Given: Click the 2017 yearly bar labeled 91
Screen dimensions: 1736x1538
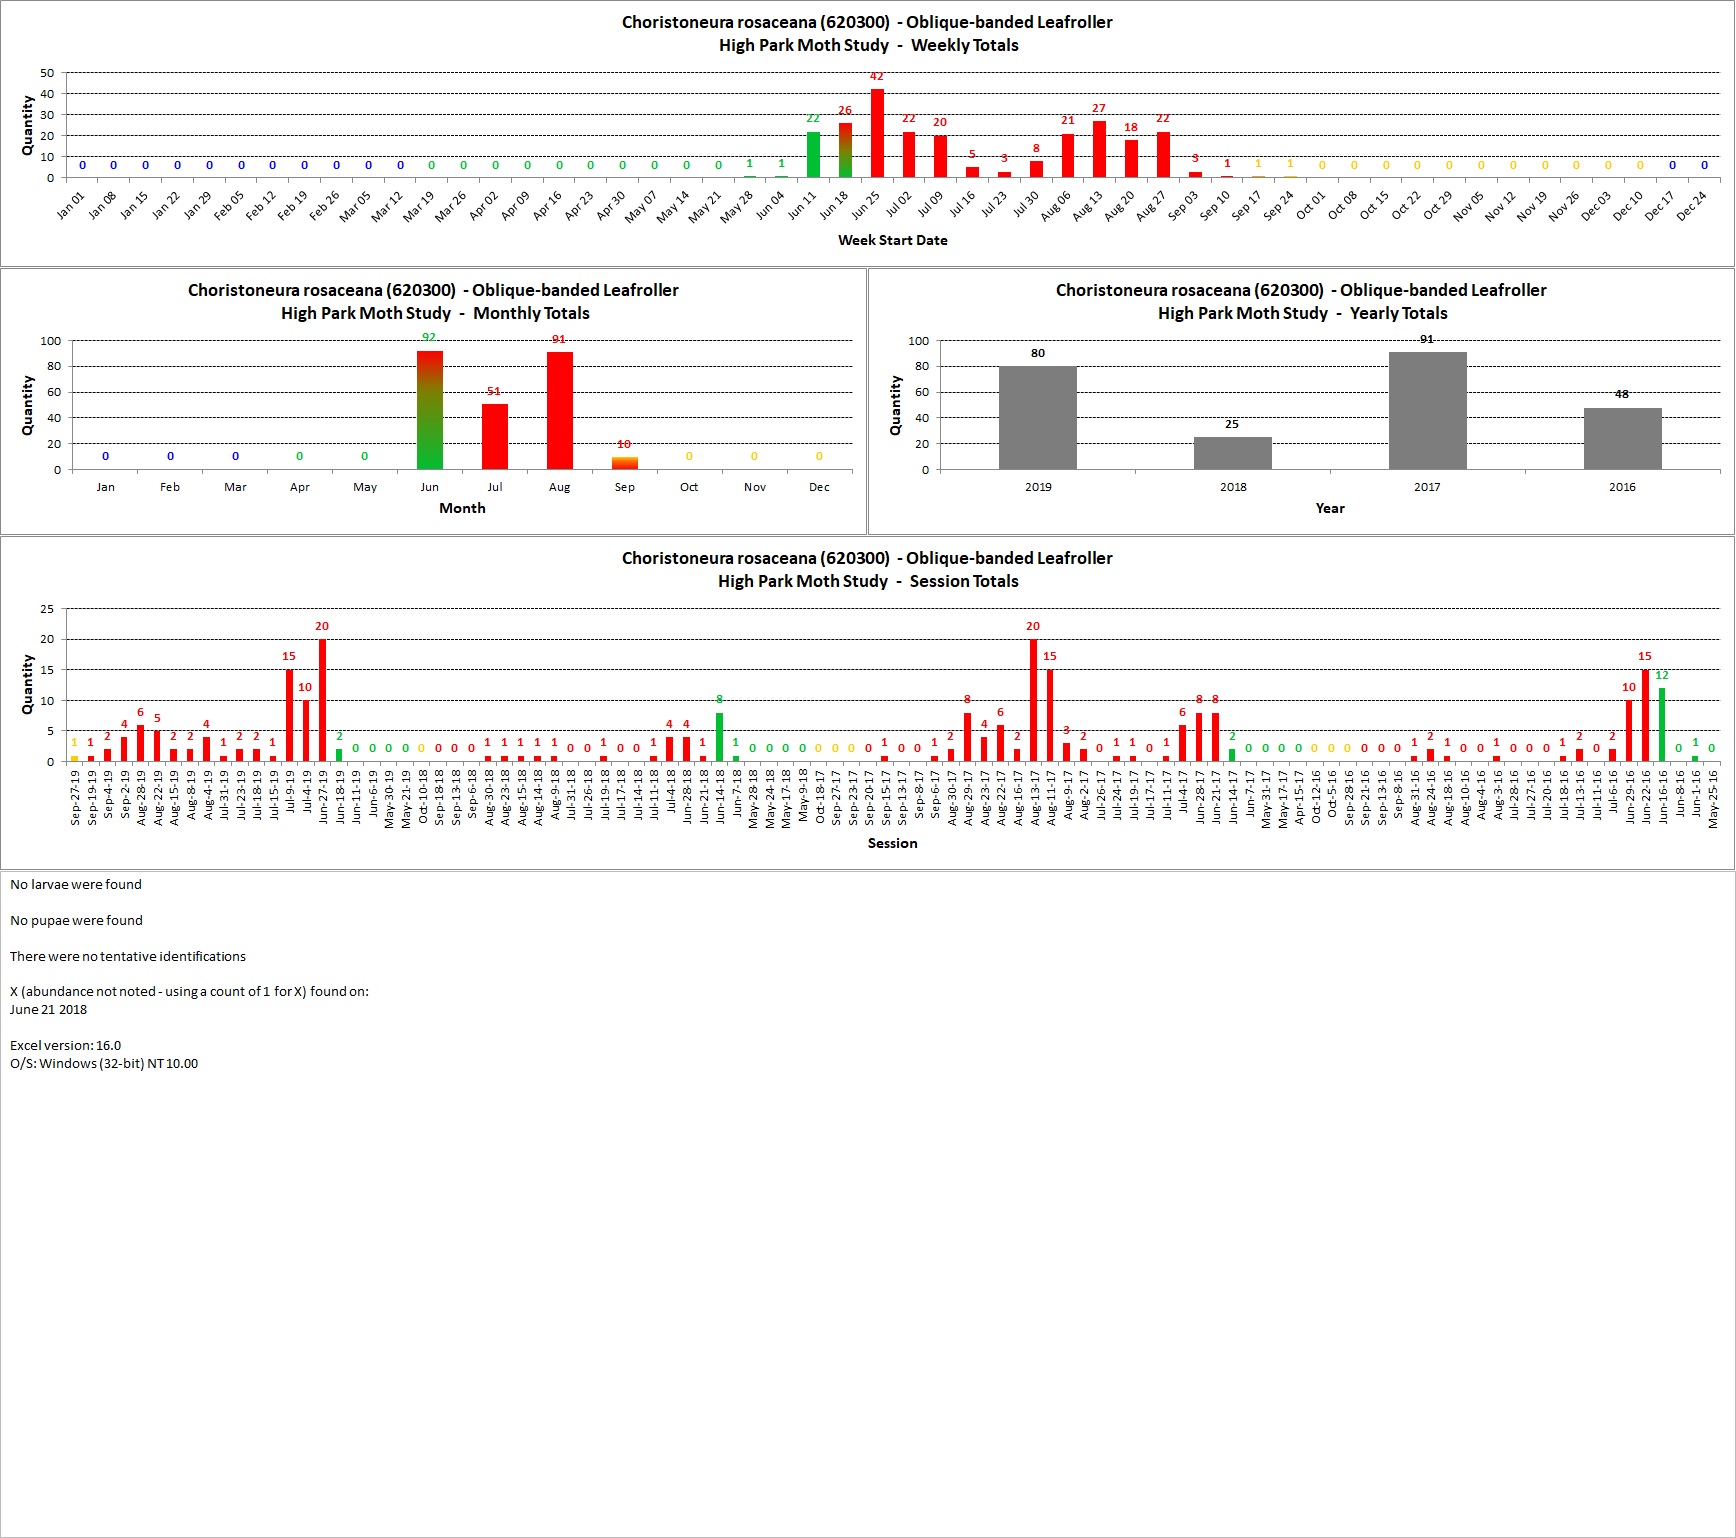Looking at the screenshot, I should click(1428, 410).
